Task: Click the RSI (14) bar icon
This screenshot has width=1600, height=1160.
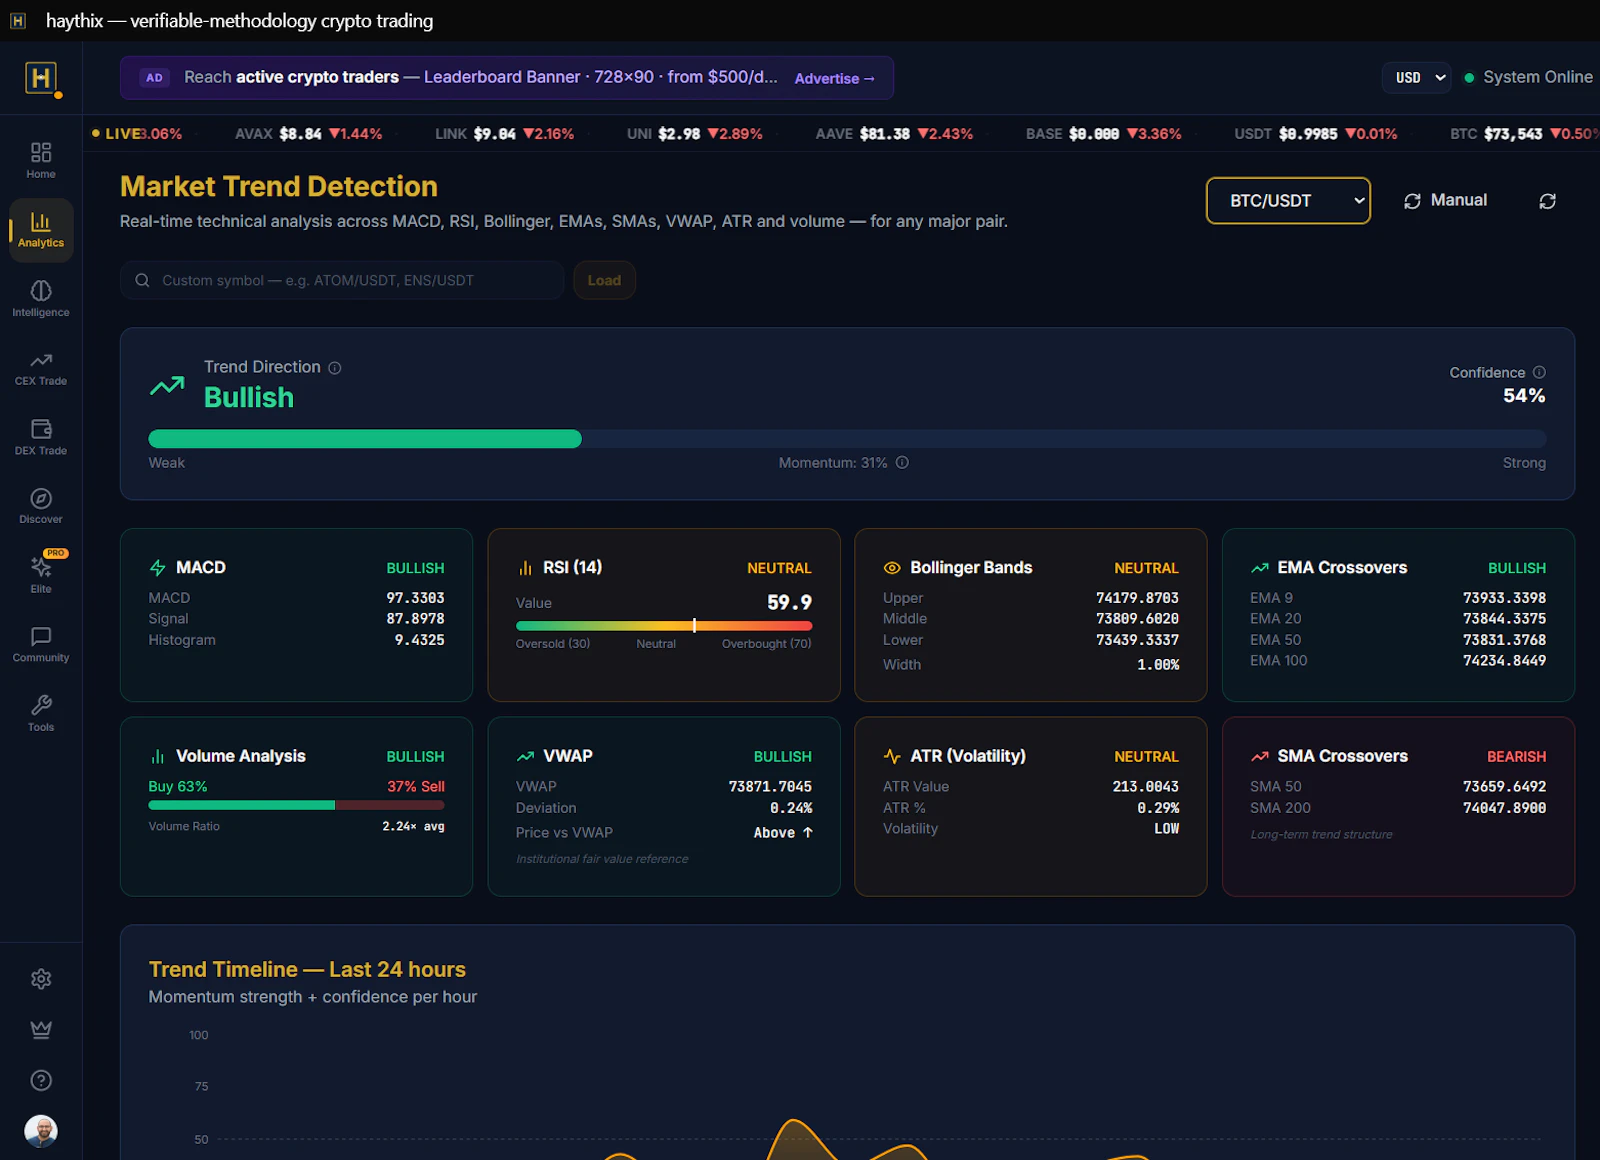Action: (x=525, y=568)
